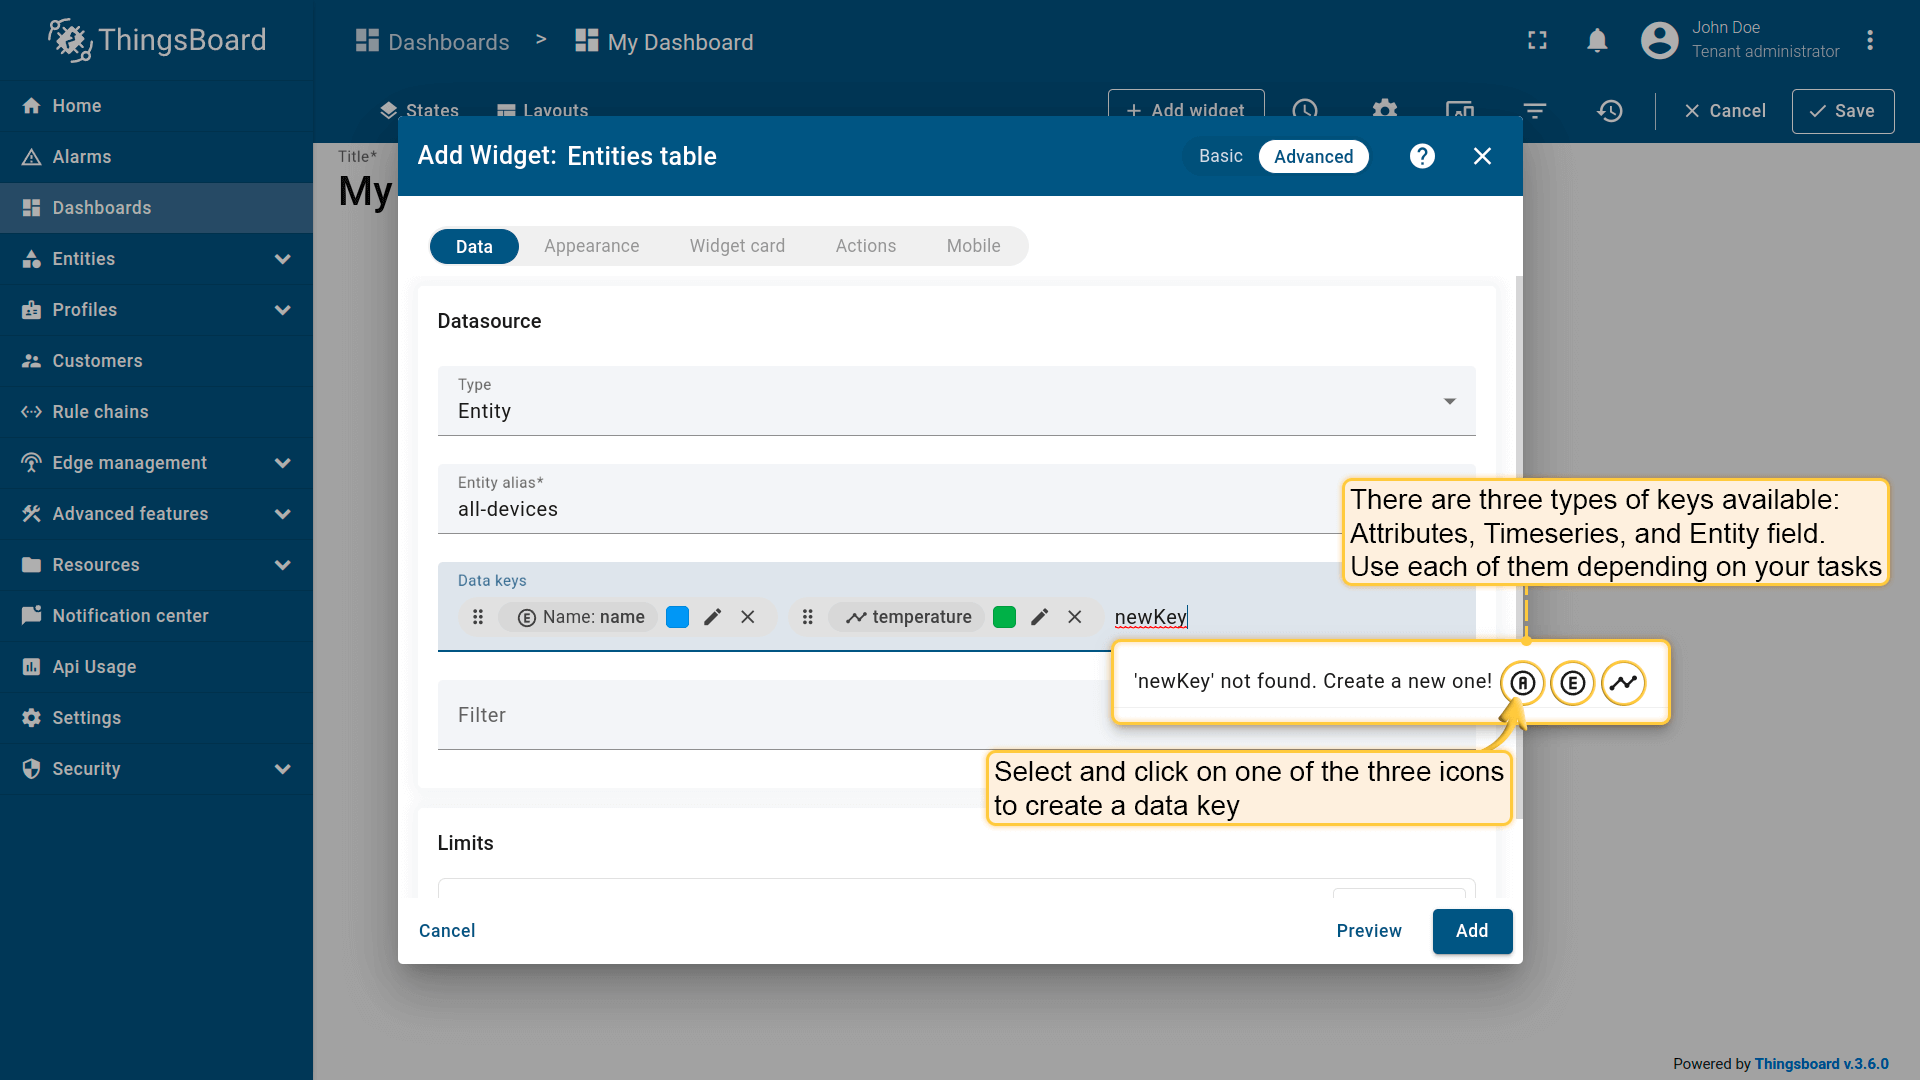Open the Widget card tab

click(737, 246)
